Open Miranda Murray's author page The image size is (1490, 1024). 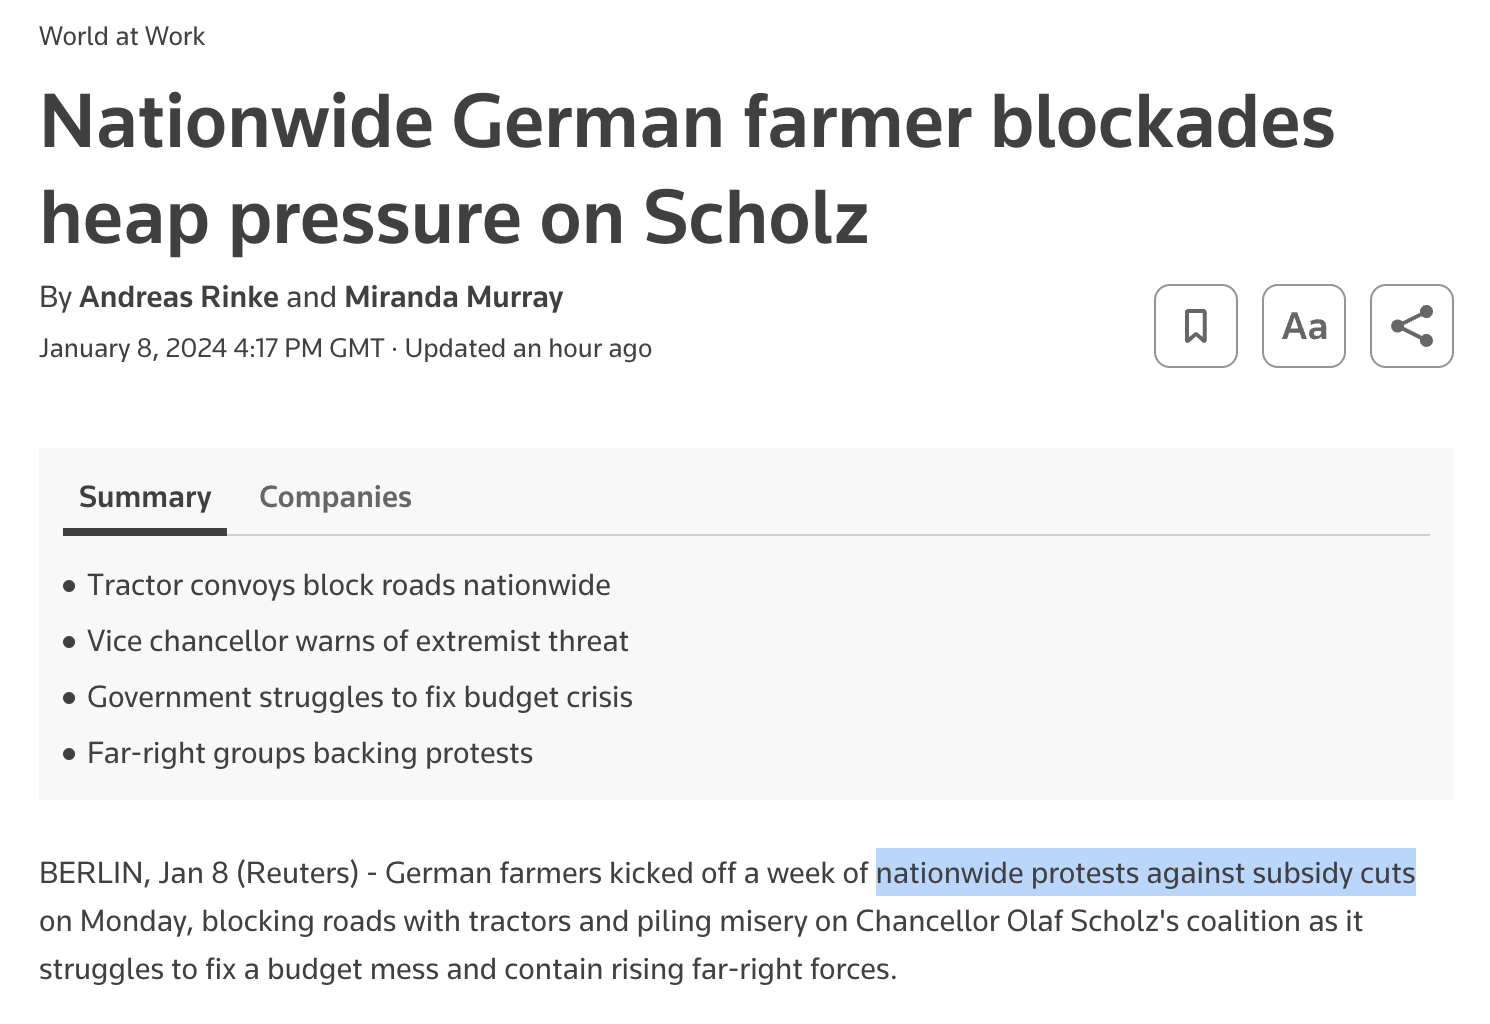[x=453, y=297]
